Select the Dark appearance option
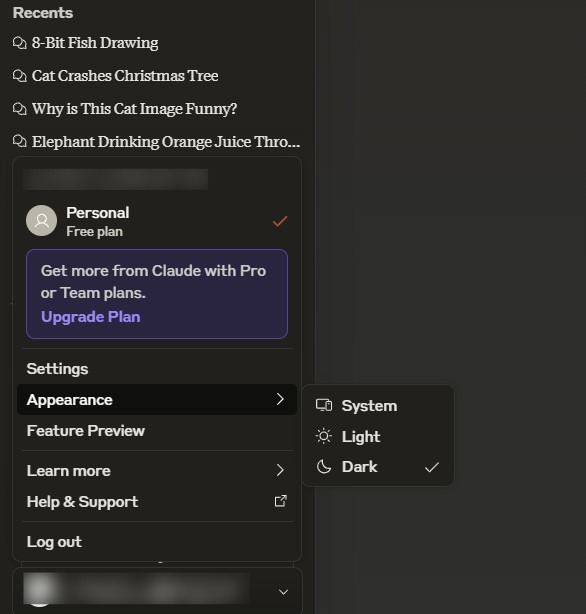Image resolution: width=586 pixels, height=614 pixels. point(378,467)
